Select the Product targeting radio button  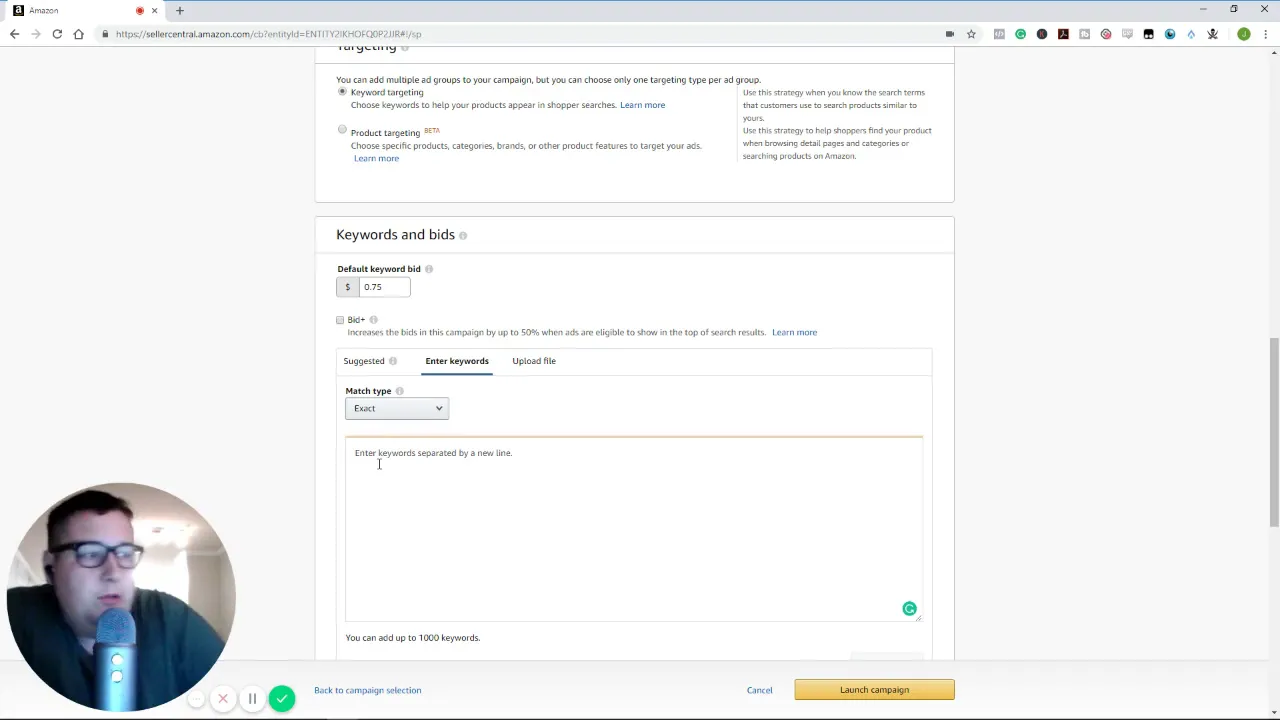point(342,129)
